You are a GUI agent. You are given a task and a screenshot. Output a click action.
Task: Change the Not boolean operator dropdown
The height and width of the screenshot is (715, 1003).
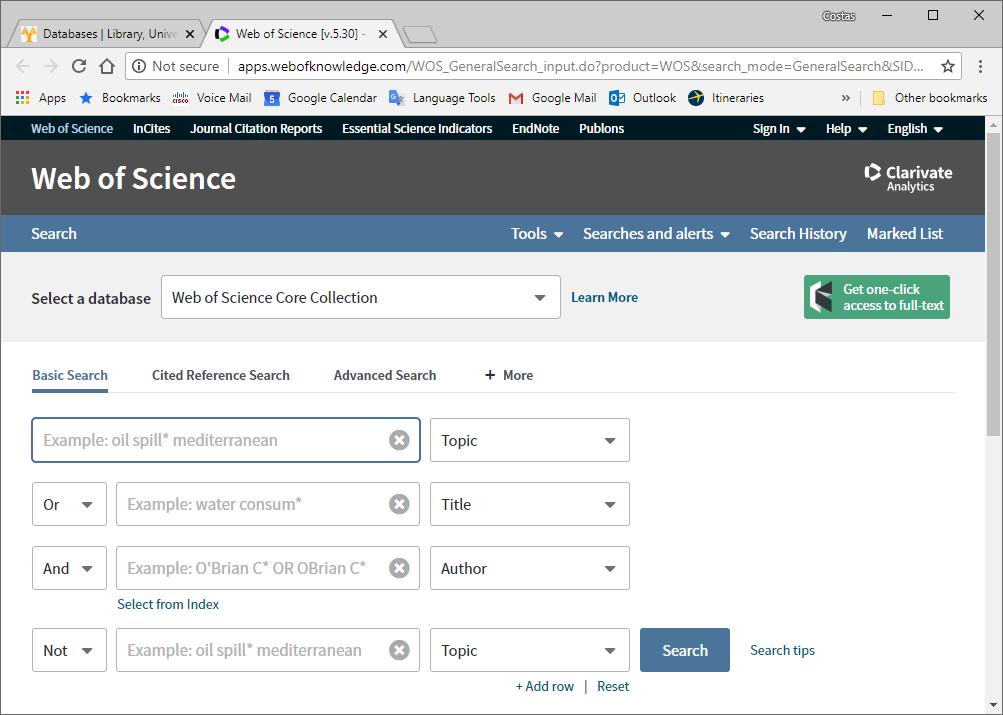(x=69, y=650)
